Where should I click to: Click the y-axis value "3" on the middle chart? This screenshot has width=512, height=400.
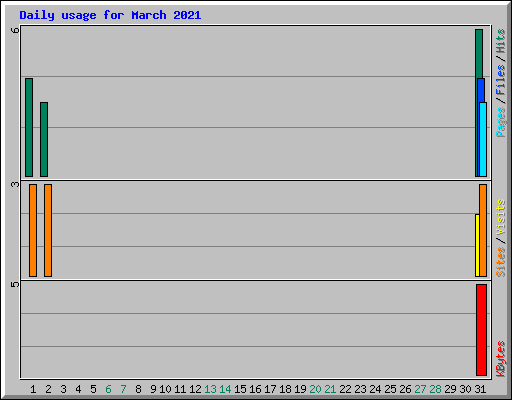15,184
